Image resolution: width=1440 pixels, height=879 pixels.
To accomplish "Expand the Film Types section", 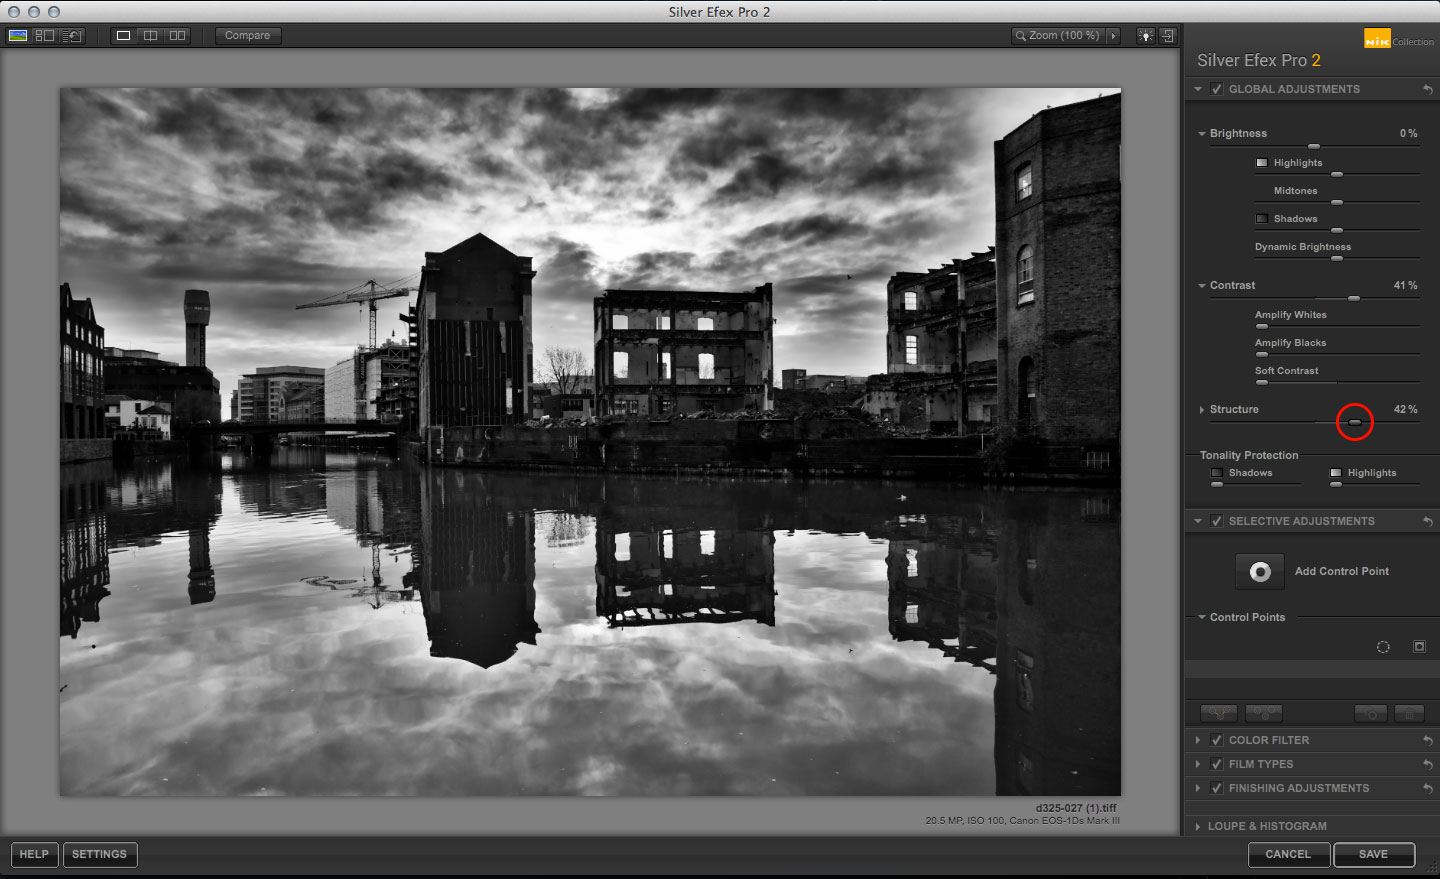I will (x=1197, y=764).
